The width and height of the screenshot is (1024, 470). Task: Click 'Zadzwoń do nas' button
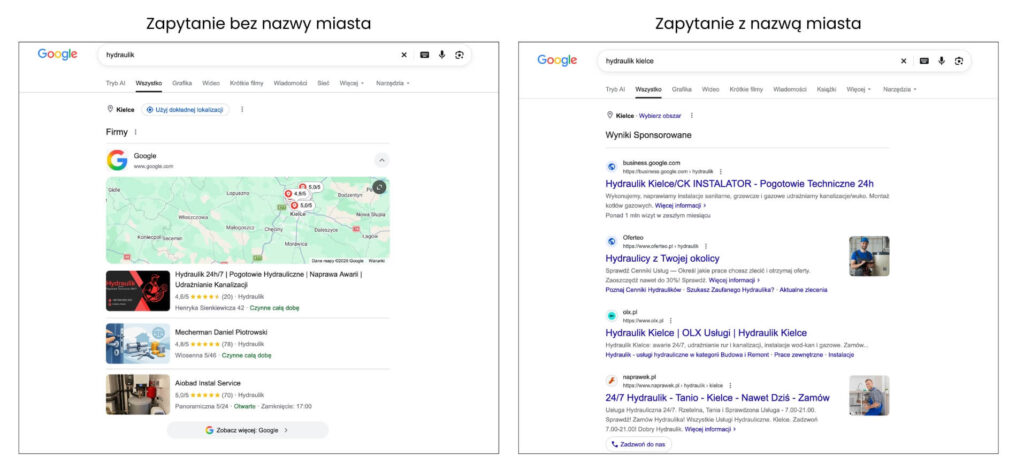(x=637, y=444)
